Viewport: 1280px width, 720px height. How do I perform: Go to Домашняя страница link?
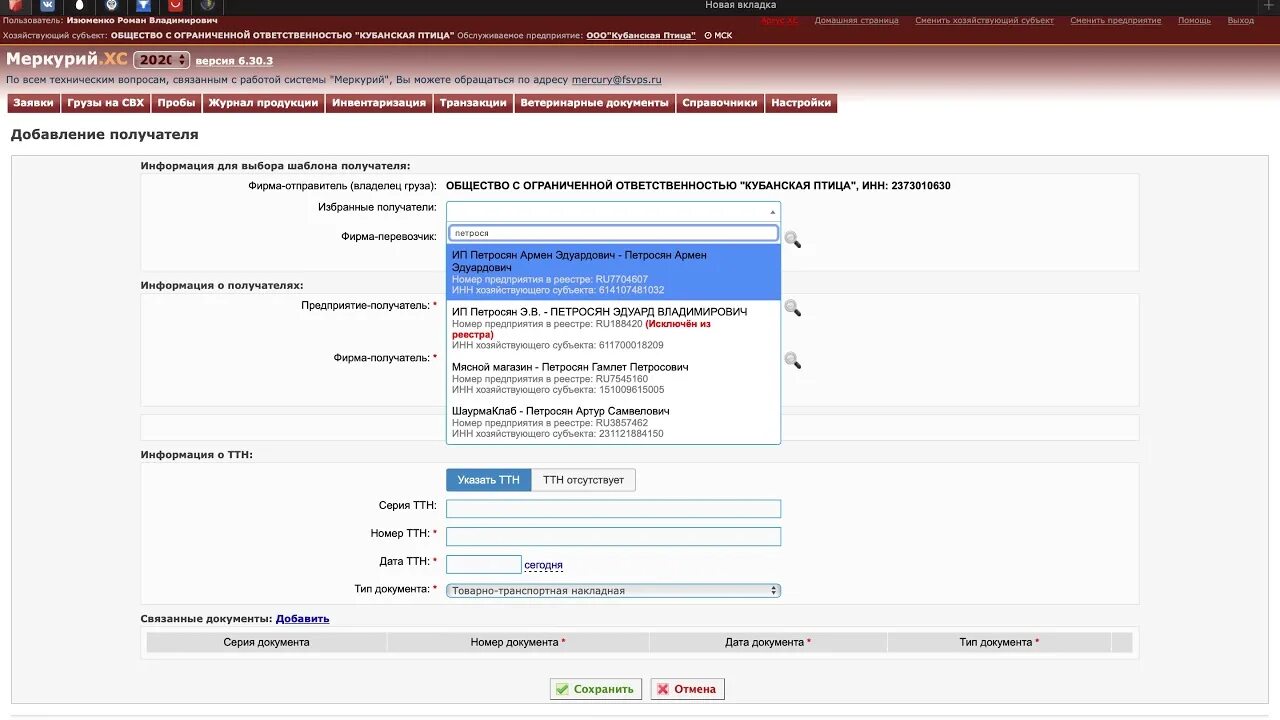click(856, 21)
